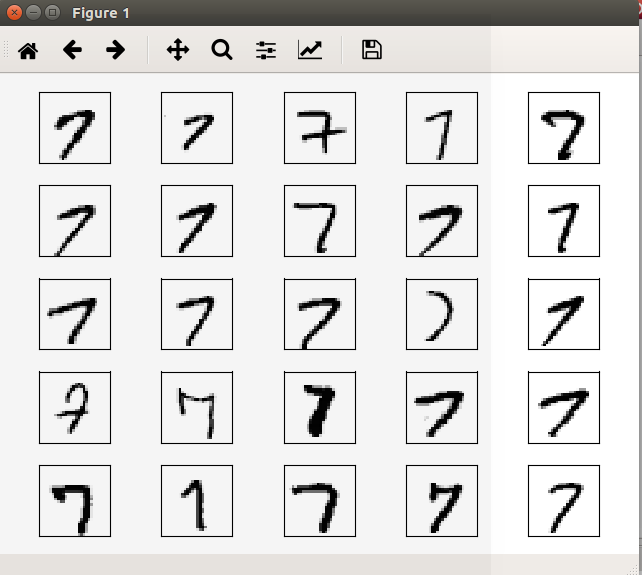Minimize the Figure 1 window
This screenshot has height=575, width=642.
pos(34,13)
